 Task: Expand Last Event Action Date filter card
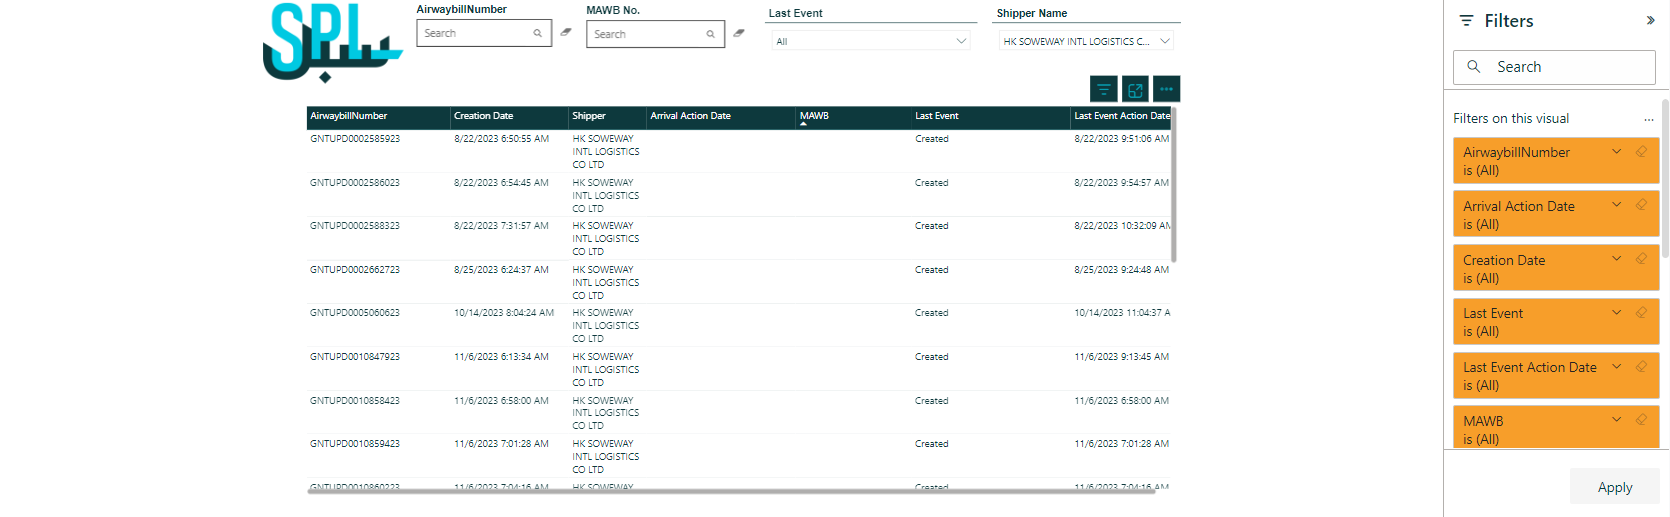click(1616, 367)
